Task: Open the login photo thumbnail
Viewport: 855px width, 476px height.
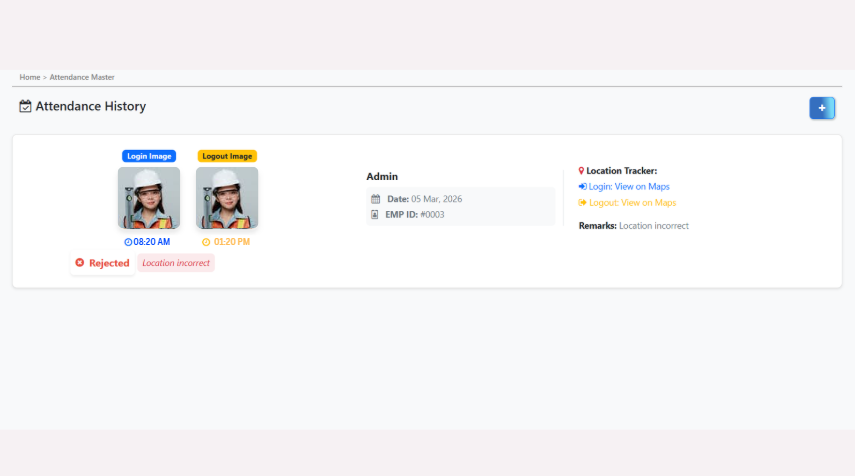Action: click(149, 198)
